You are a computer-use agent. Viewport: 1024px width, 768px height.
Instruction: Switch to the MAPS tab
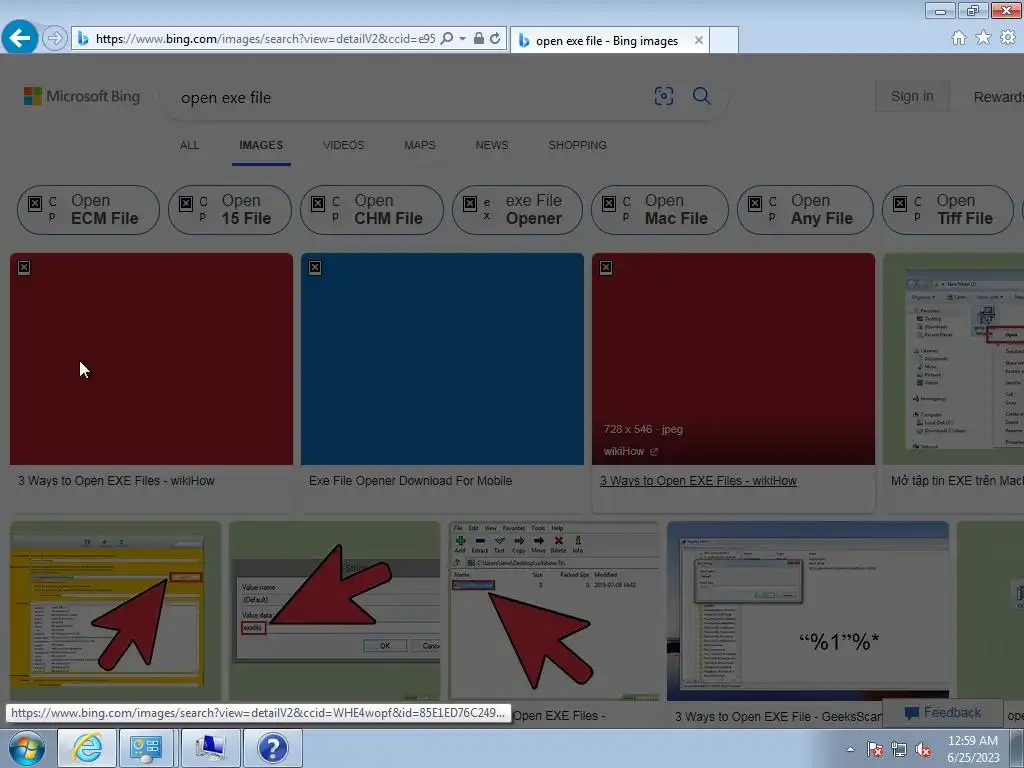[420, 145]
